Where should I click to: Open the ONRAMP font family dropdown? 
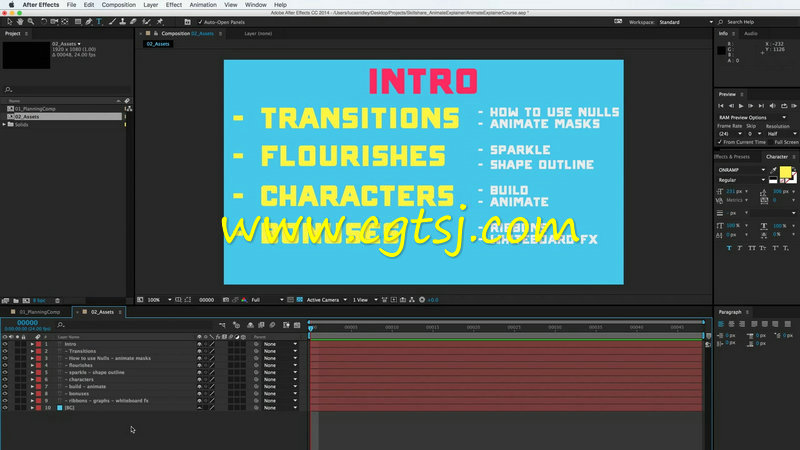click(741, 170)
